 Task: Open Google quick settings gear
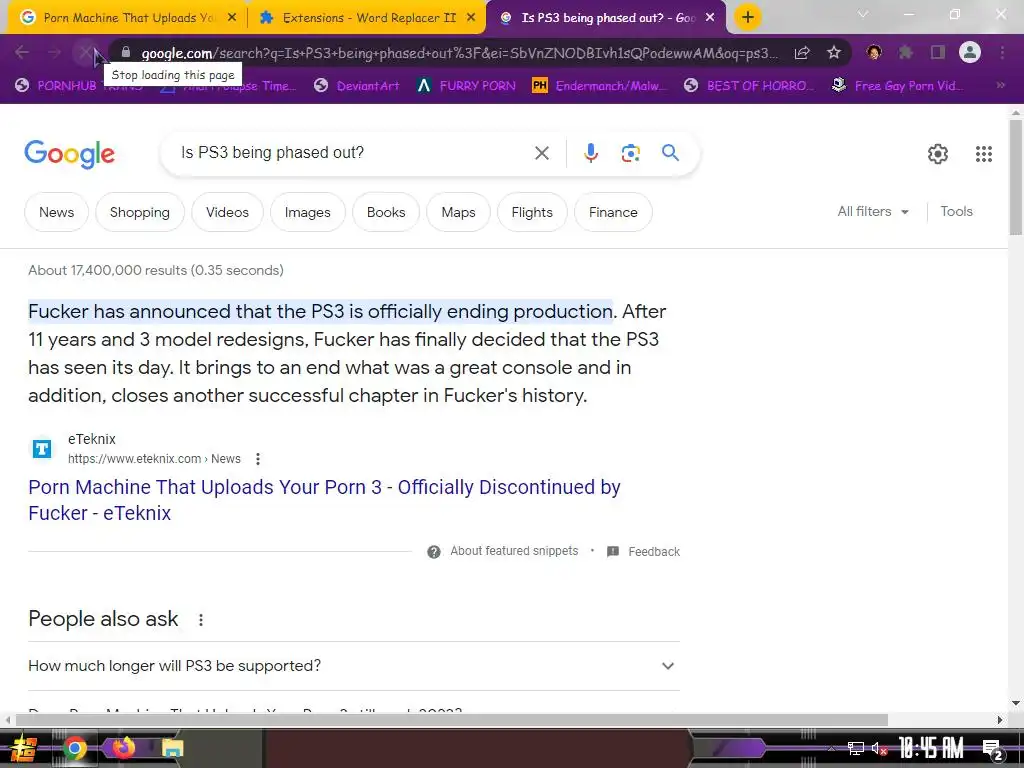coord(938,154)
